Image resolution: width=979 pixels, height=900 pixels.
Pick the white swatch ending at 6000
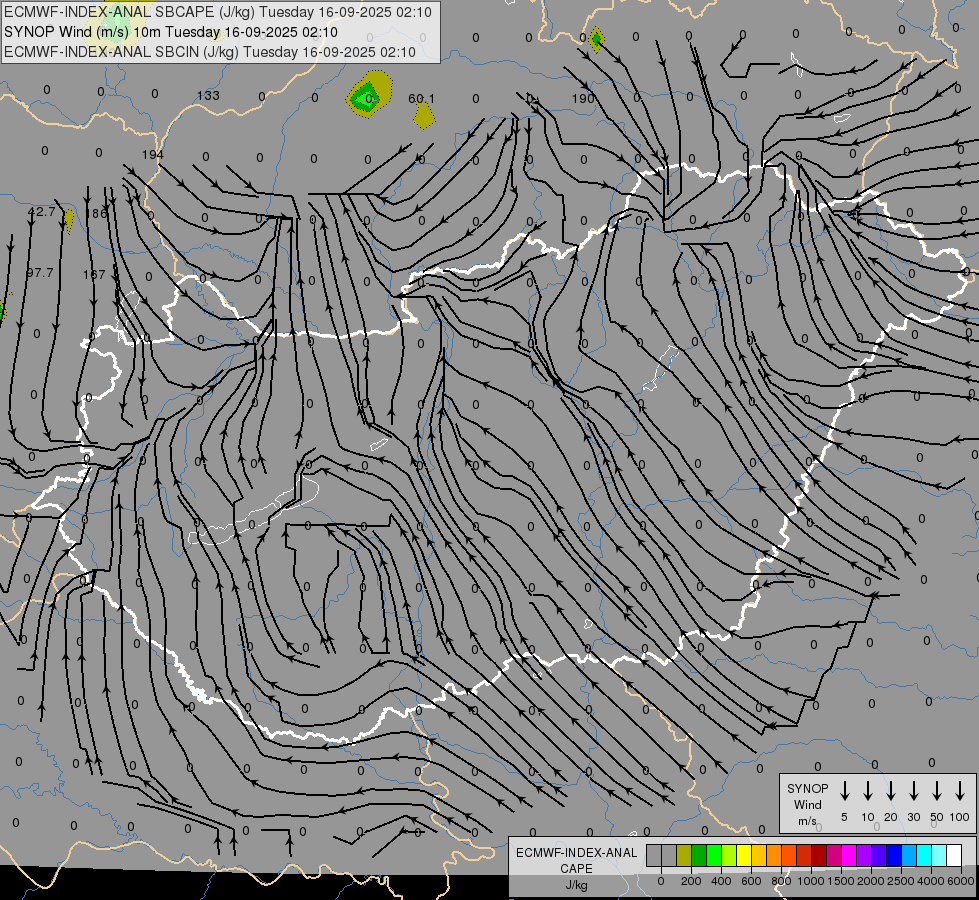pyautogui.click(x=954, y=855)
